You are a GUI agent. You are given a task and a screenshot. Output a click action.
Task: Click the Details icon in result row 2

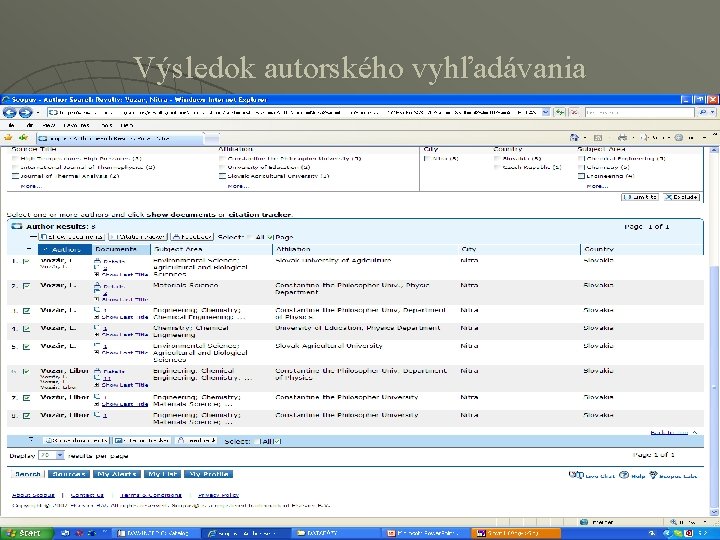[97, 286]
